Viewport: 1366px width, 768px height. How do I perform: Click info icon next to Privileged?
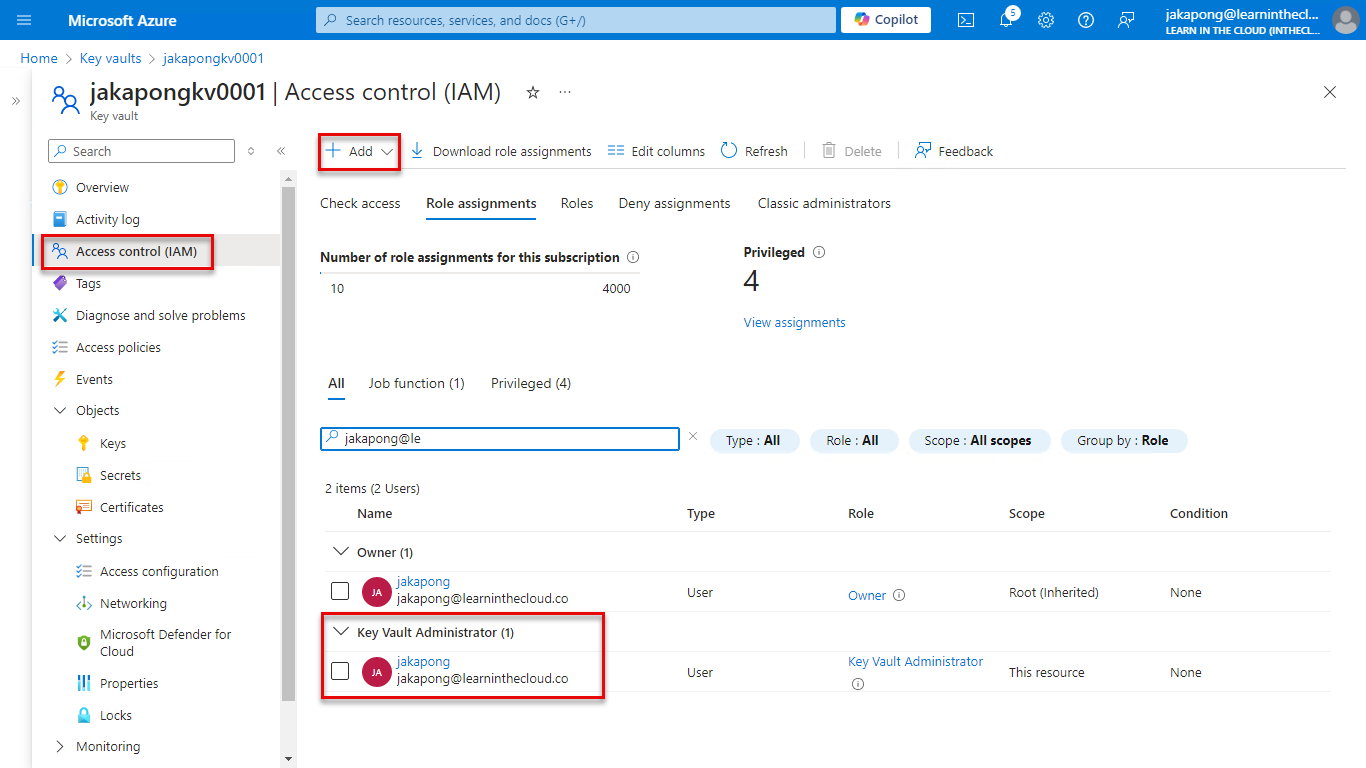click(x=819, y=252)
